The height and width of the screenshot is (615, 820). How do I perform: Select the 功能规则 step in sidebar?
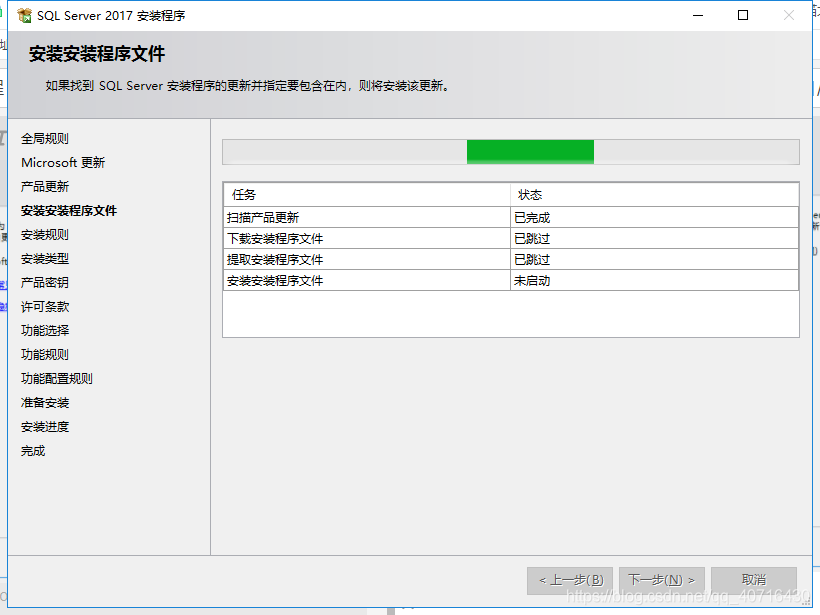(x=45, y=355)
